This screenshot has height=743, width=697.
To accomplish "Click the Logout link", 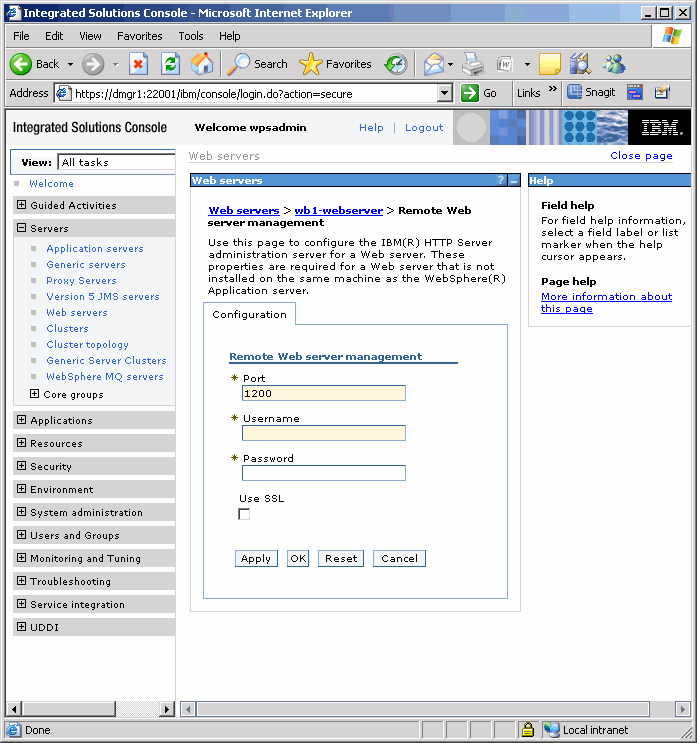I will pyautogui.click(x=424, y=128).
